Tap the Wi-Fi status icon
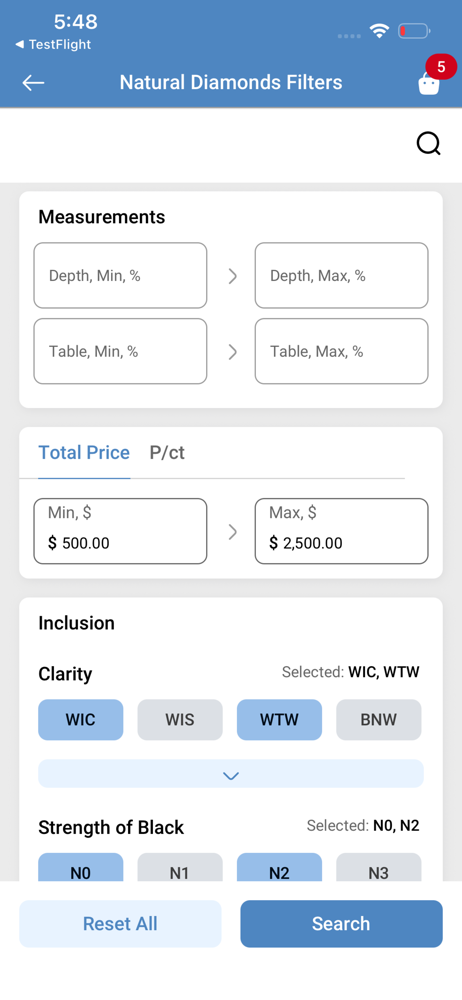This screenshot has height=1000, width=462. 380,31
